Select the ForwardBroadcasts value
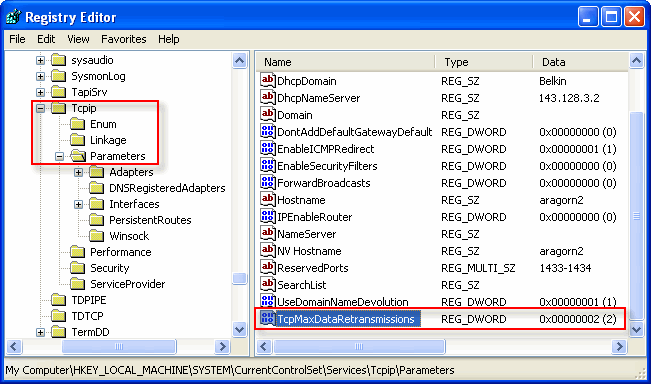This screenshot has width=651, height=384. point(323,183)
